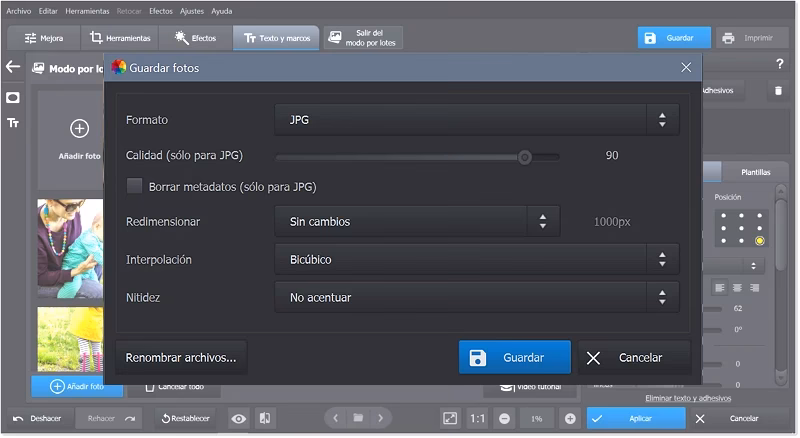Open the Nitidez No acentuar dropdown

[476, 297]
